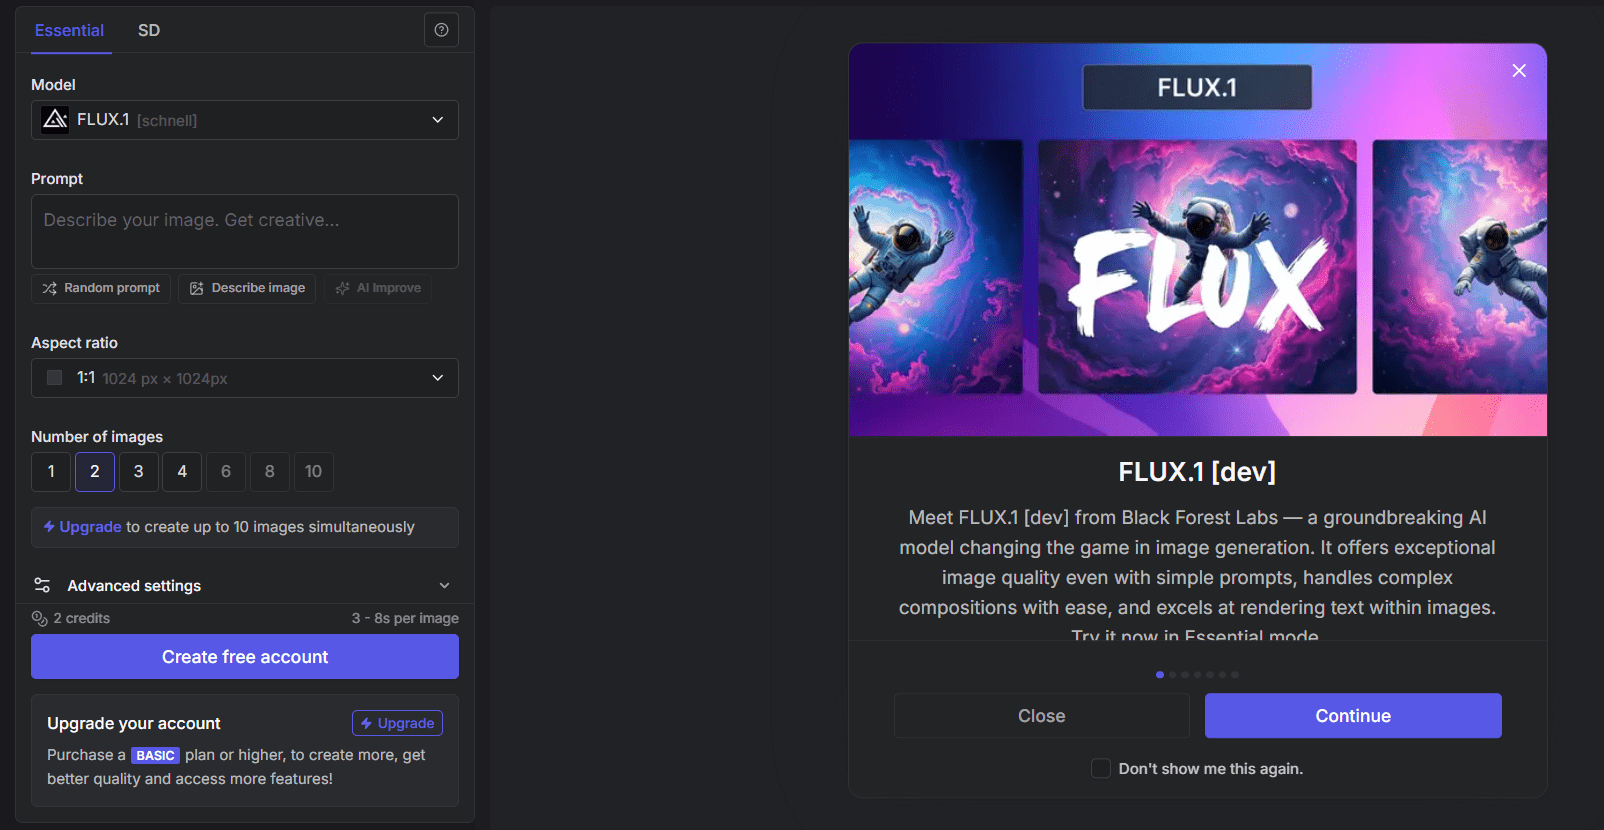
Task: Click the Describe image icon
Action: click(197, 288)
